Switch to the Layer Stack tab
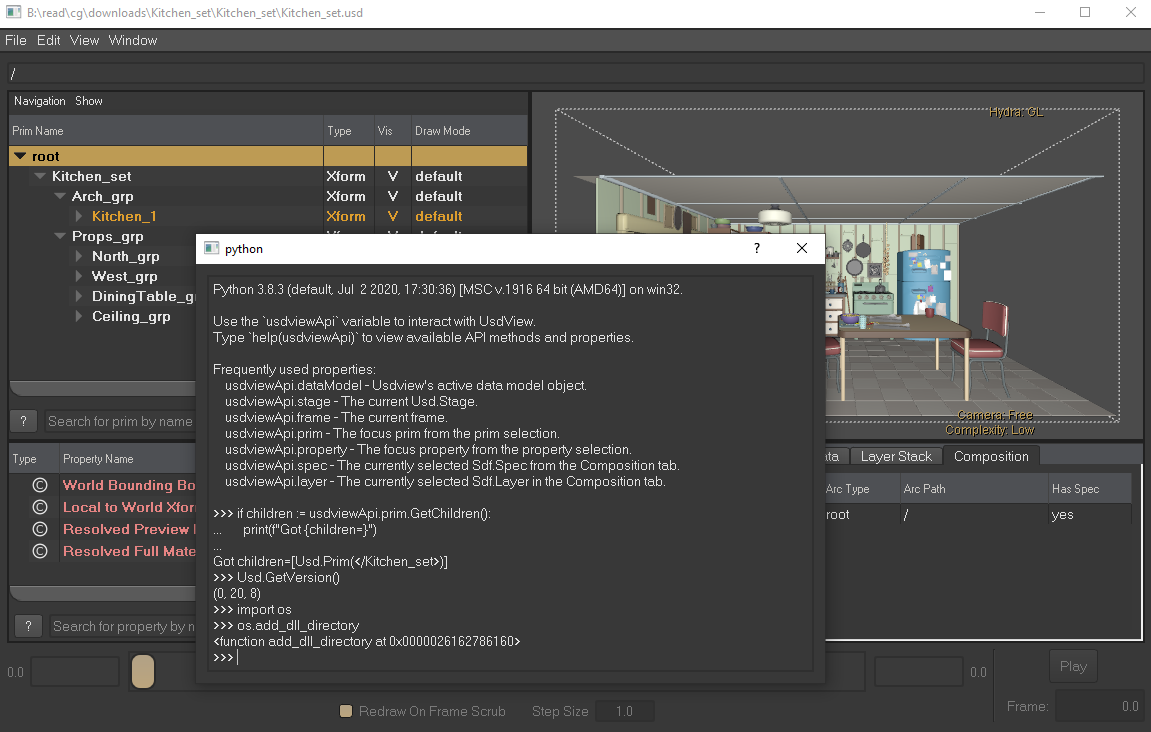 point(896,455)
